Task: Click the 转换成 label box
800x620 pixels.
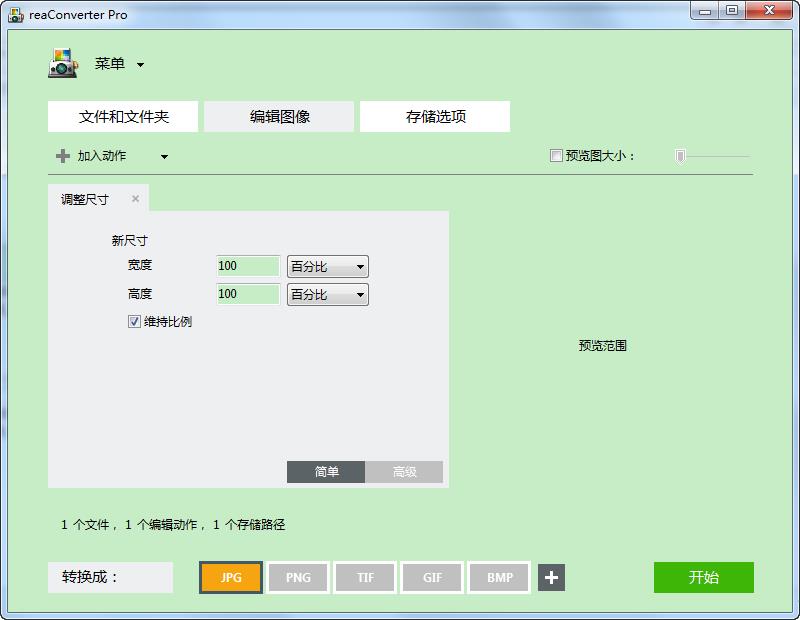Action: (x=110, y=578)
